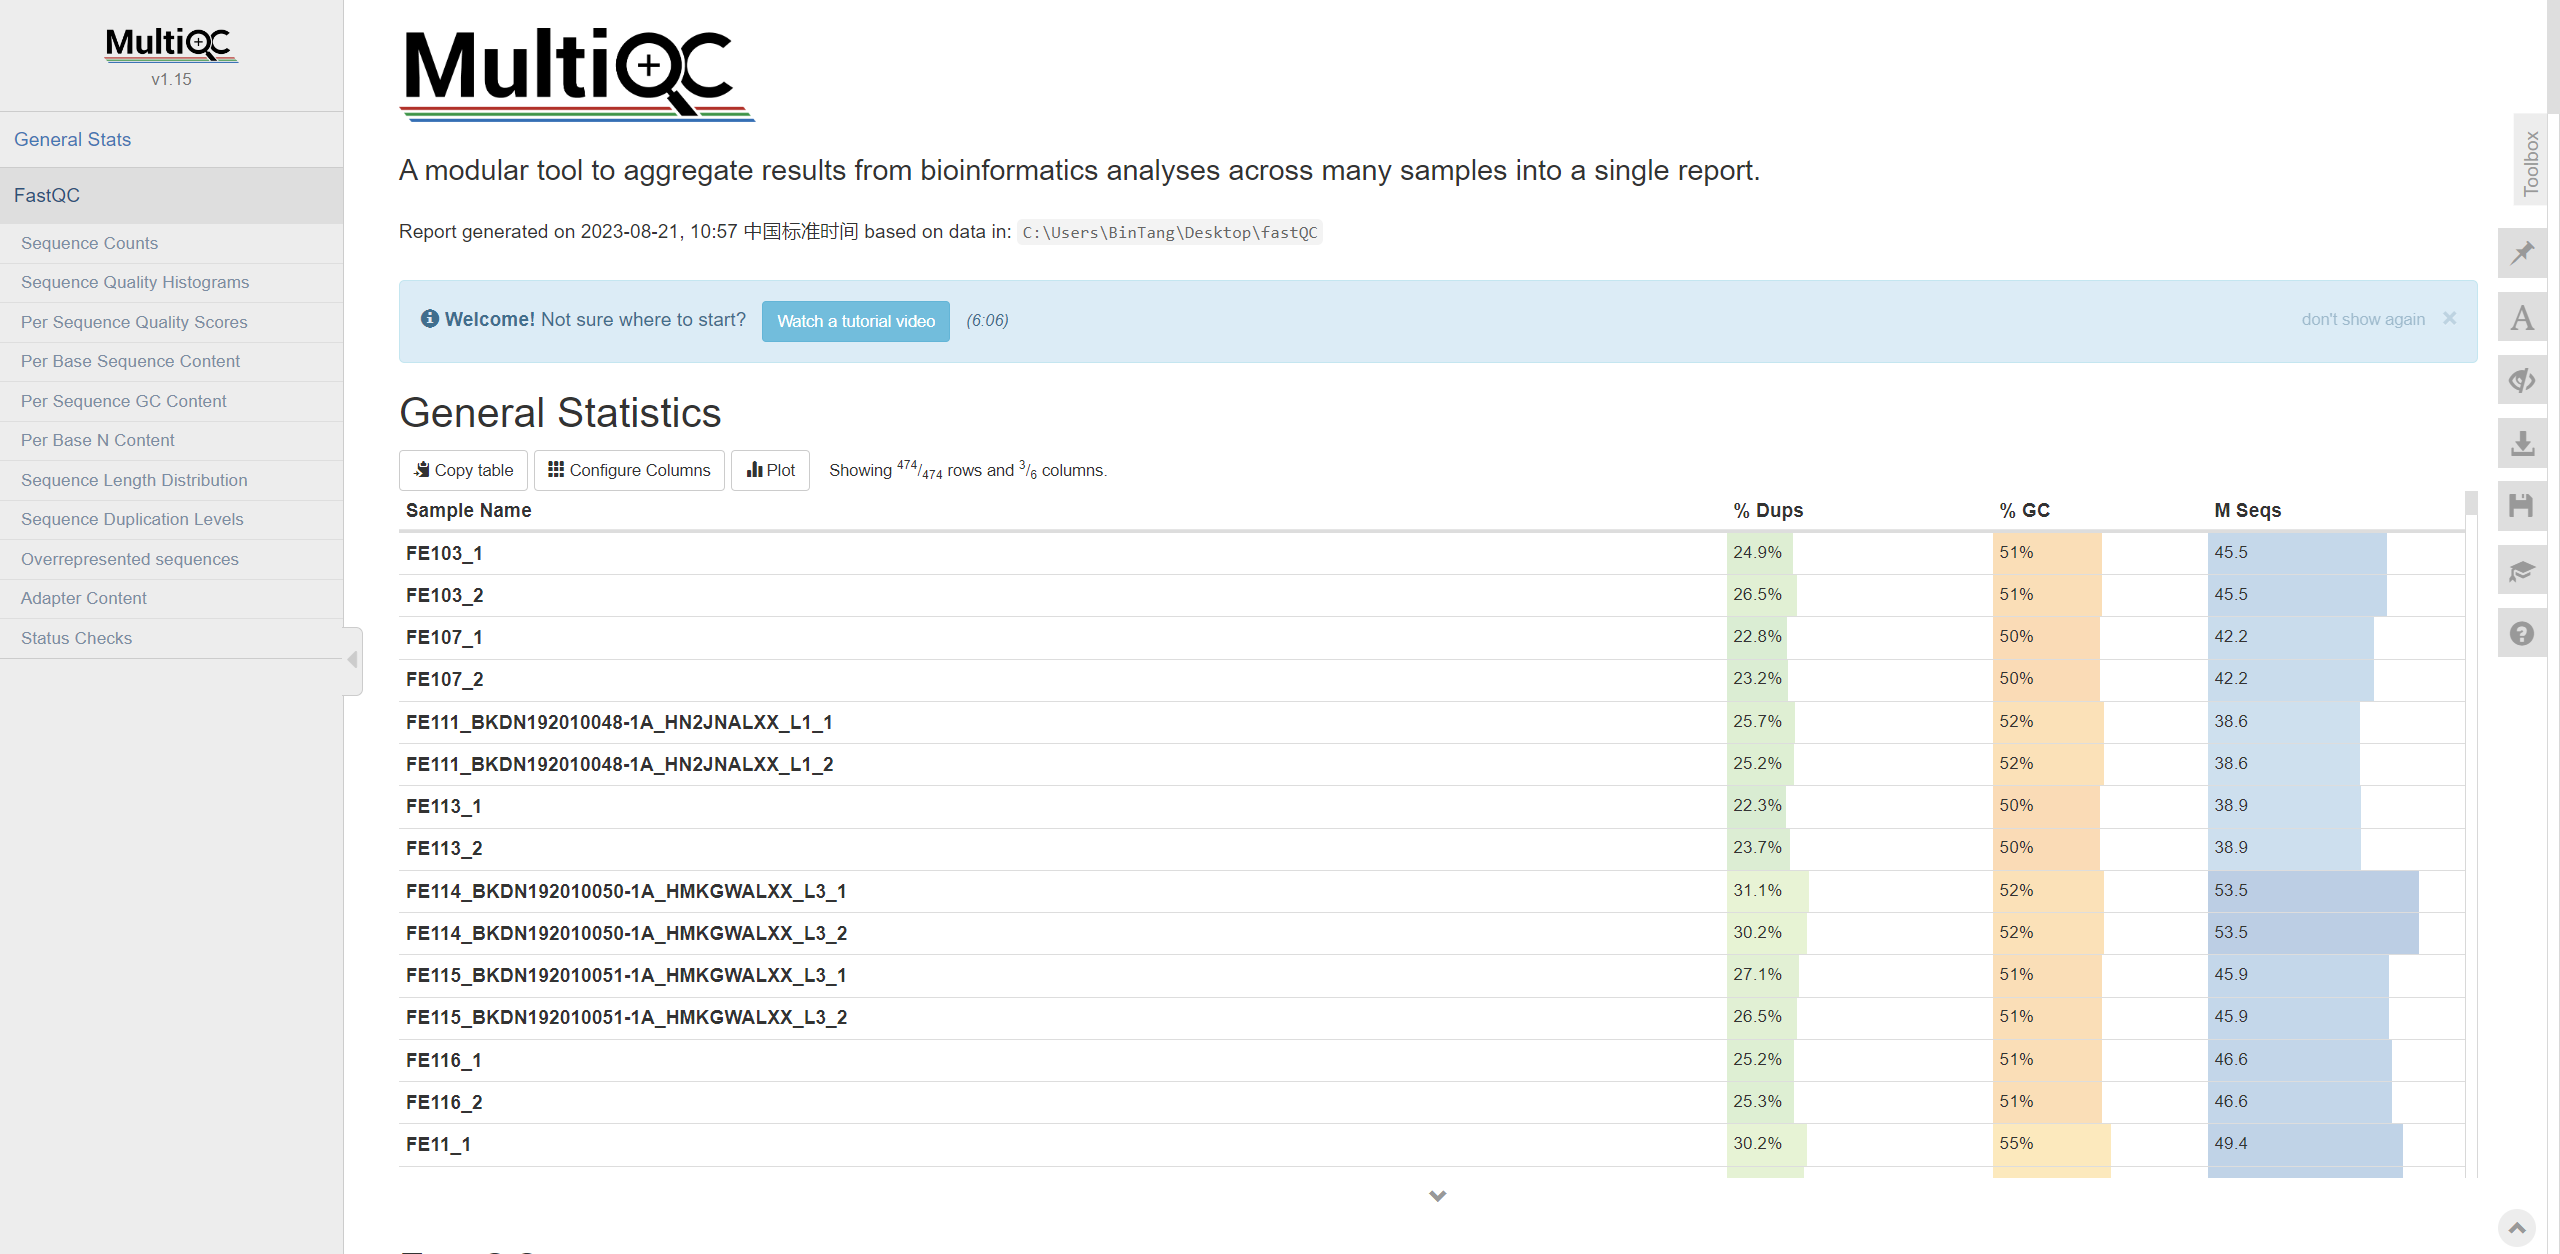2560x1254 pixels.
Task: Open the pin/highlight samples toolbox icon
Action: click(x=2522, y=253)
